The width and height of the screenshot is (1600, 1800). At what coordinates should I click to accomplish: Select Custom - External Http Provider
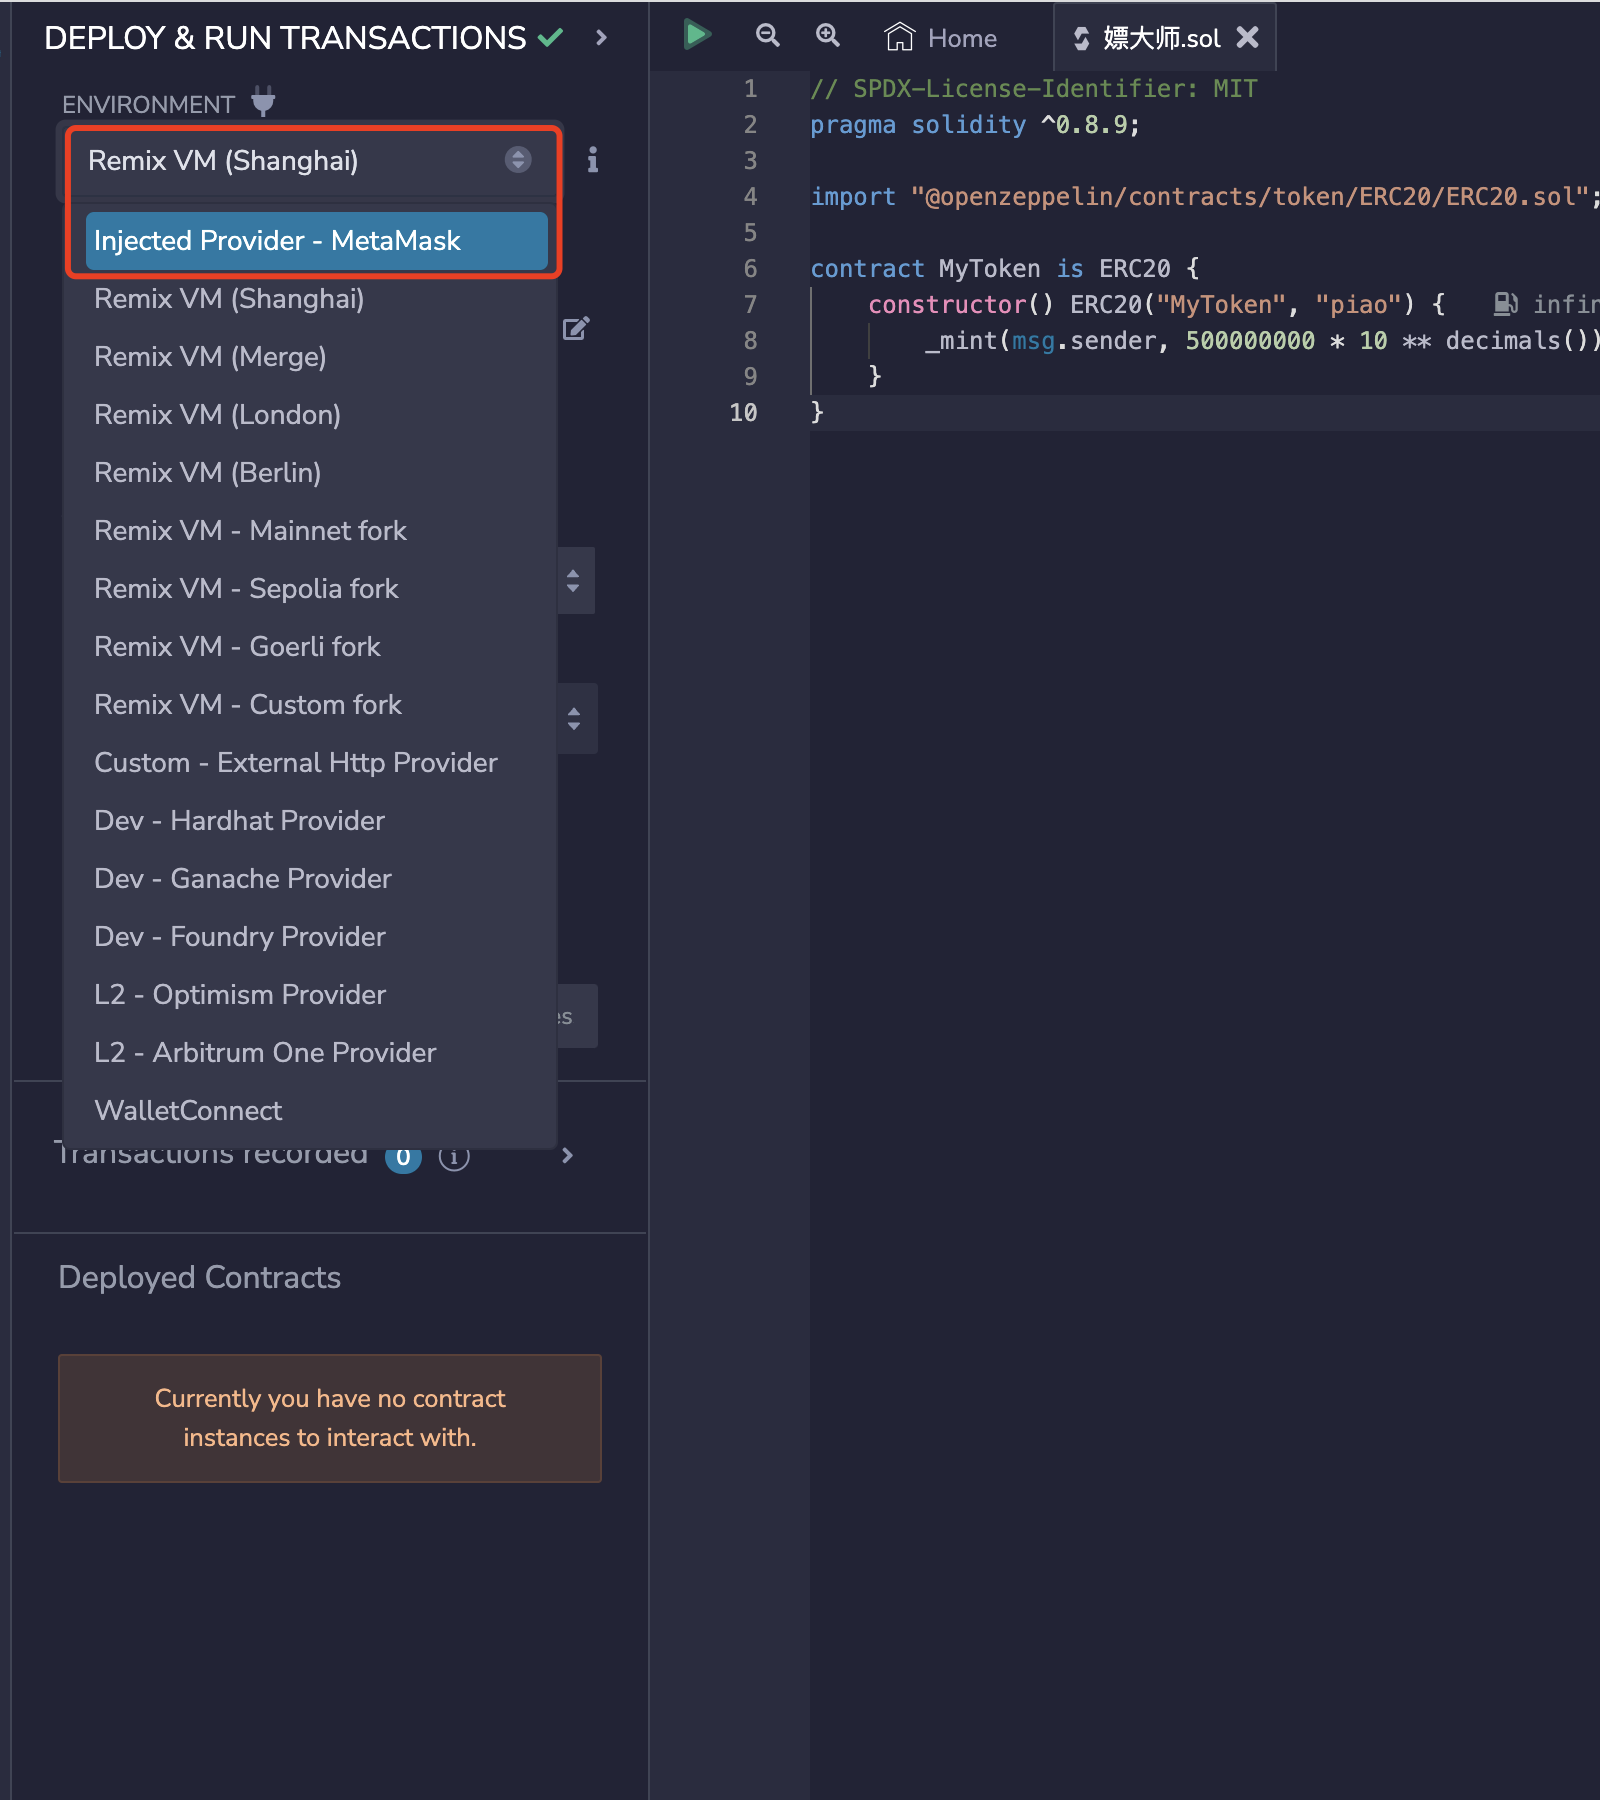click(295, 763)
